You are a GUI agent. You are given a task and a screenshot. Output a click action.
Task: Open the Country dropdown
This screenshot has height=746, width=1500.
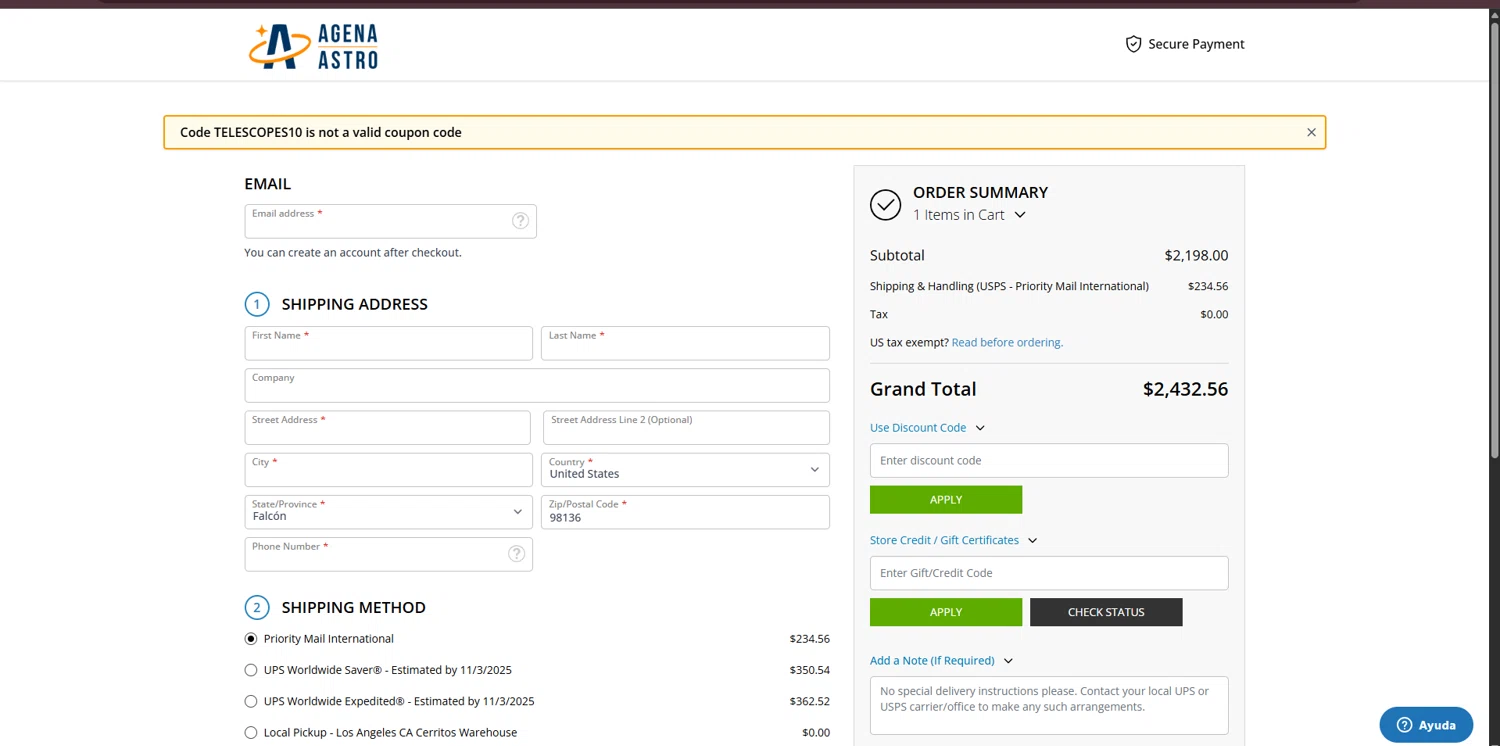tap(685, 470)
